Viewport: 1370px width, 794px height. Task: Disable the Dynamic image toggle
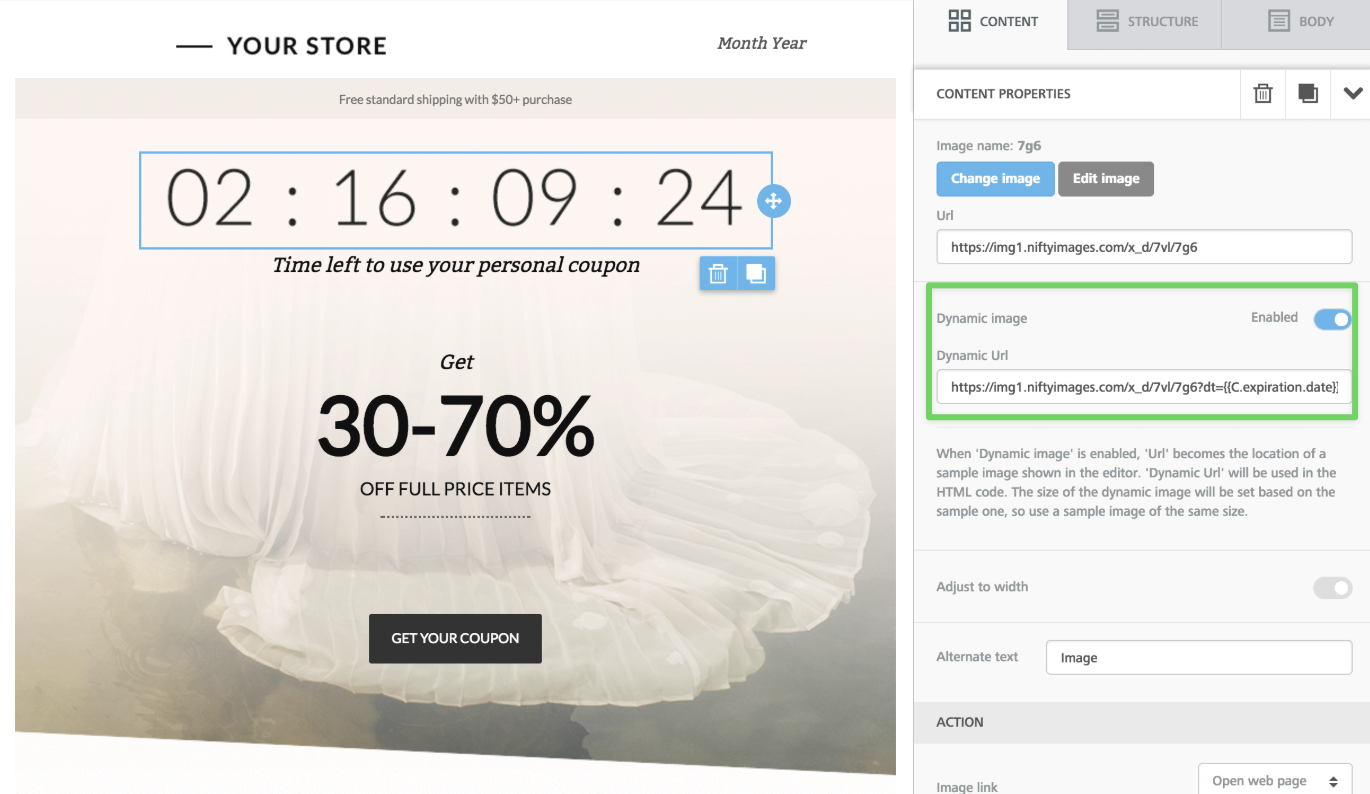click(x=1332, y=319)
